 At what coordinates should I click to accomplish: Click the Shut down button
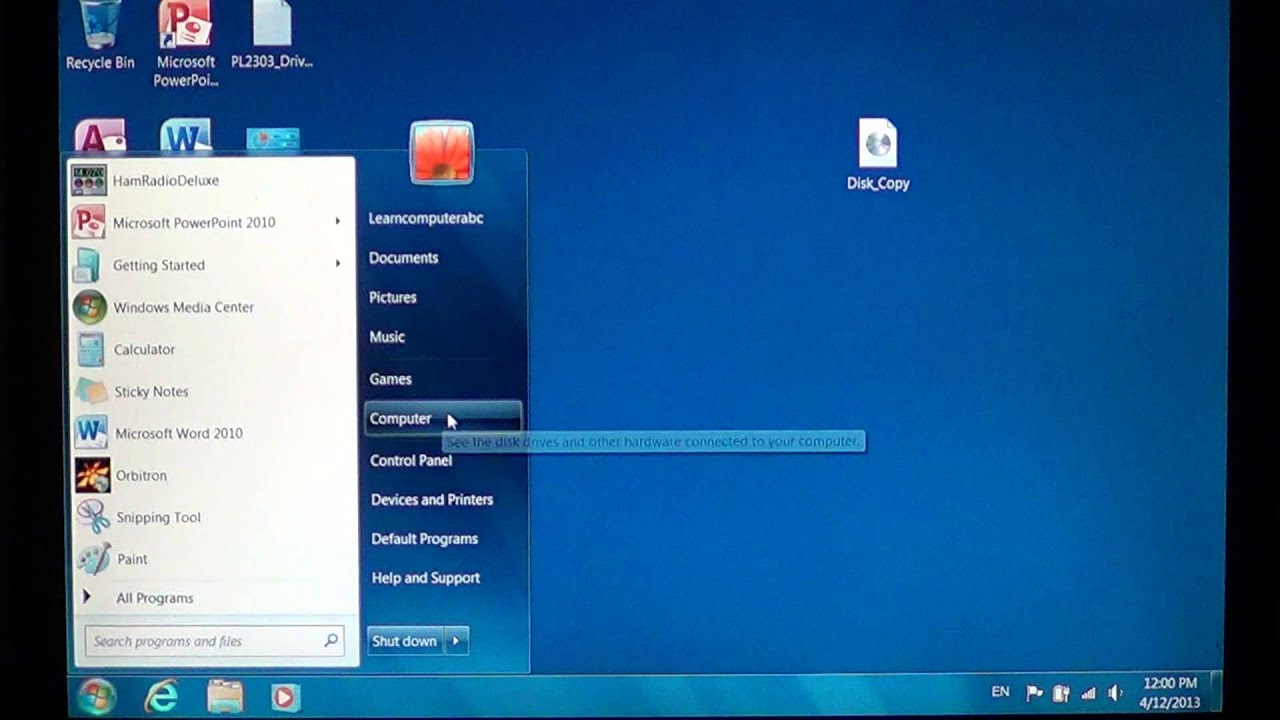(404, 641)
